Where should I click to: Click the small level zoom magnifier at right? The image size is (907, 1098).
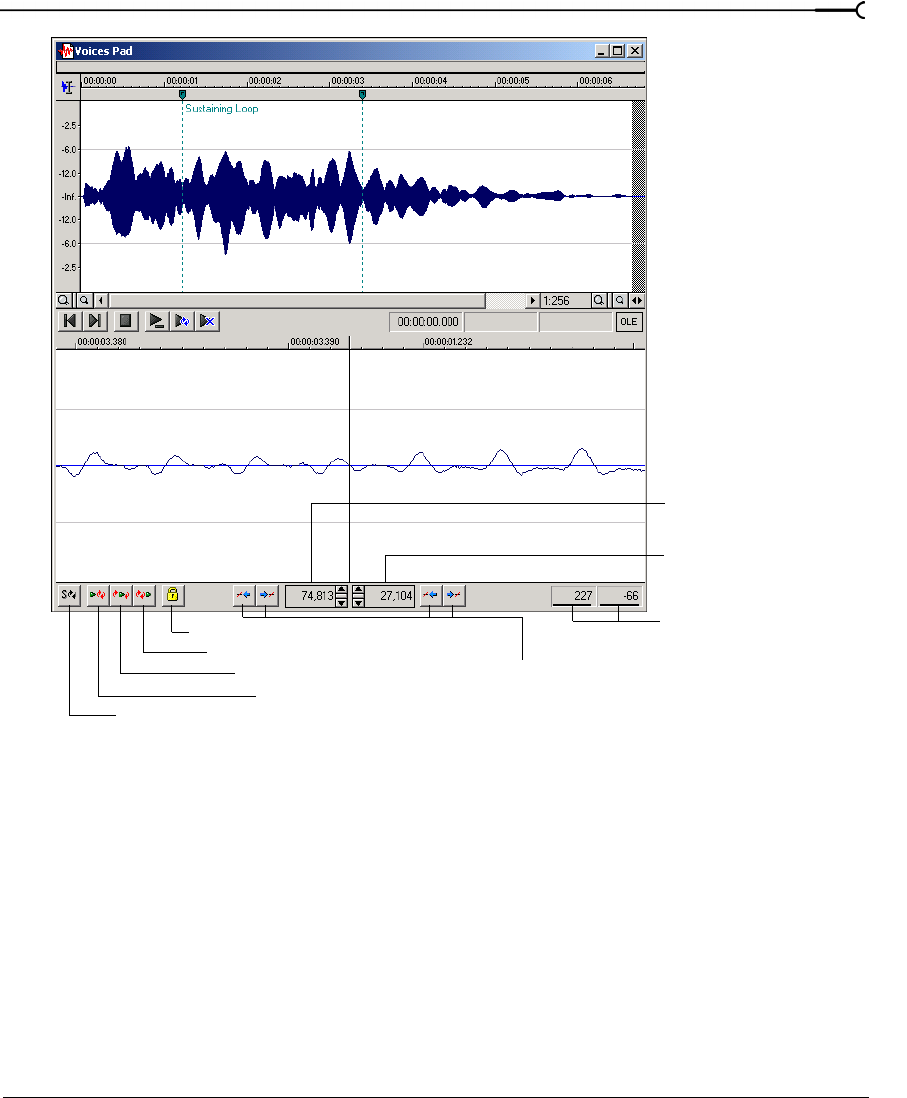(x=620, y=300)
